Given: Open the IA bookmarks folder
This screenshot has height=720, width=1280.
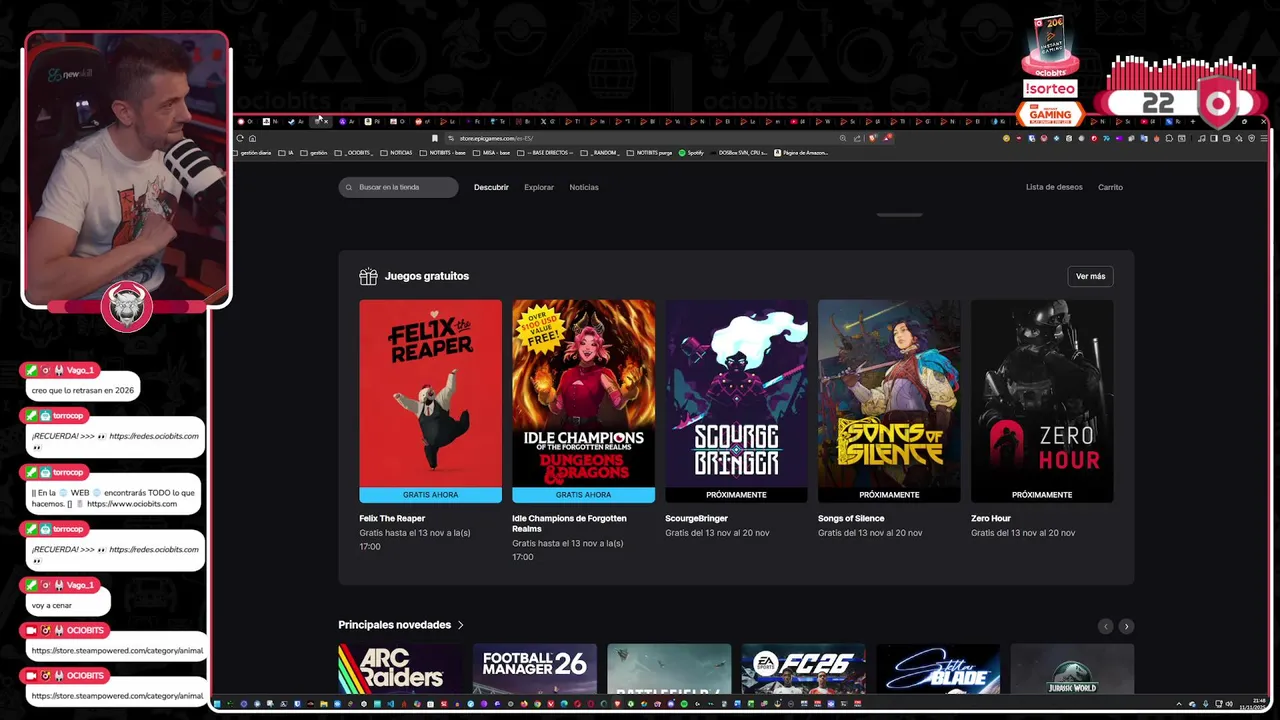Looking at the screenshot, I should 286,153.
